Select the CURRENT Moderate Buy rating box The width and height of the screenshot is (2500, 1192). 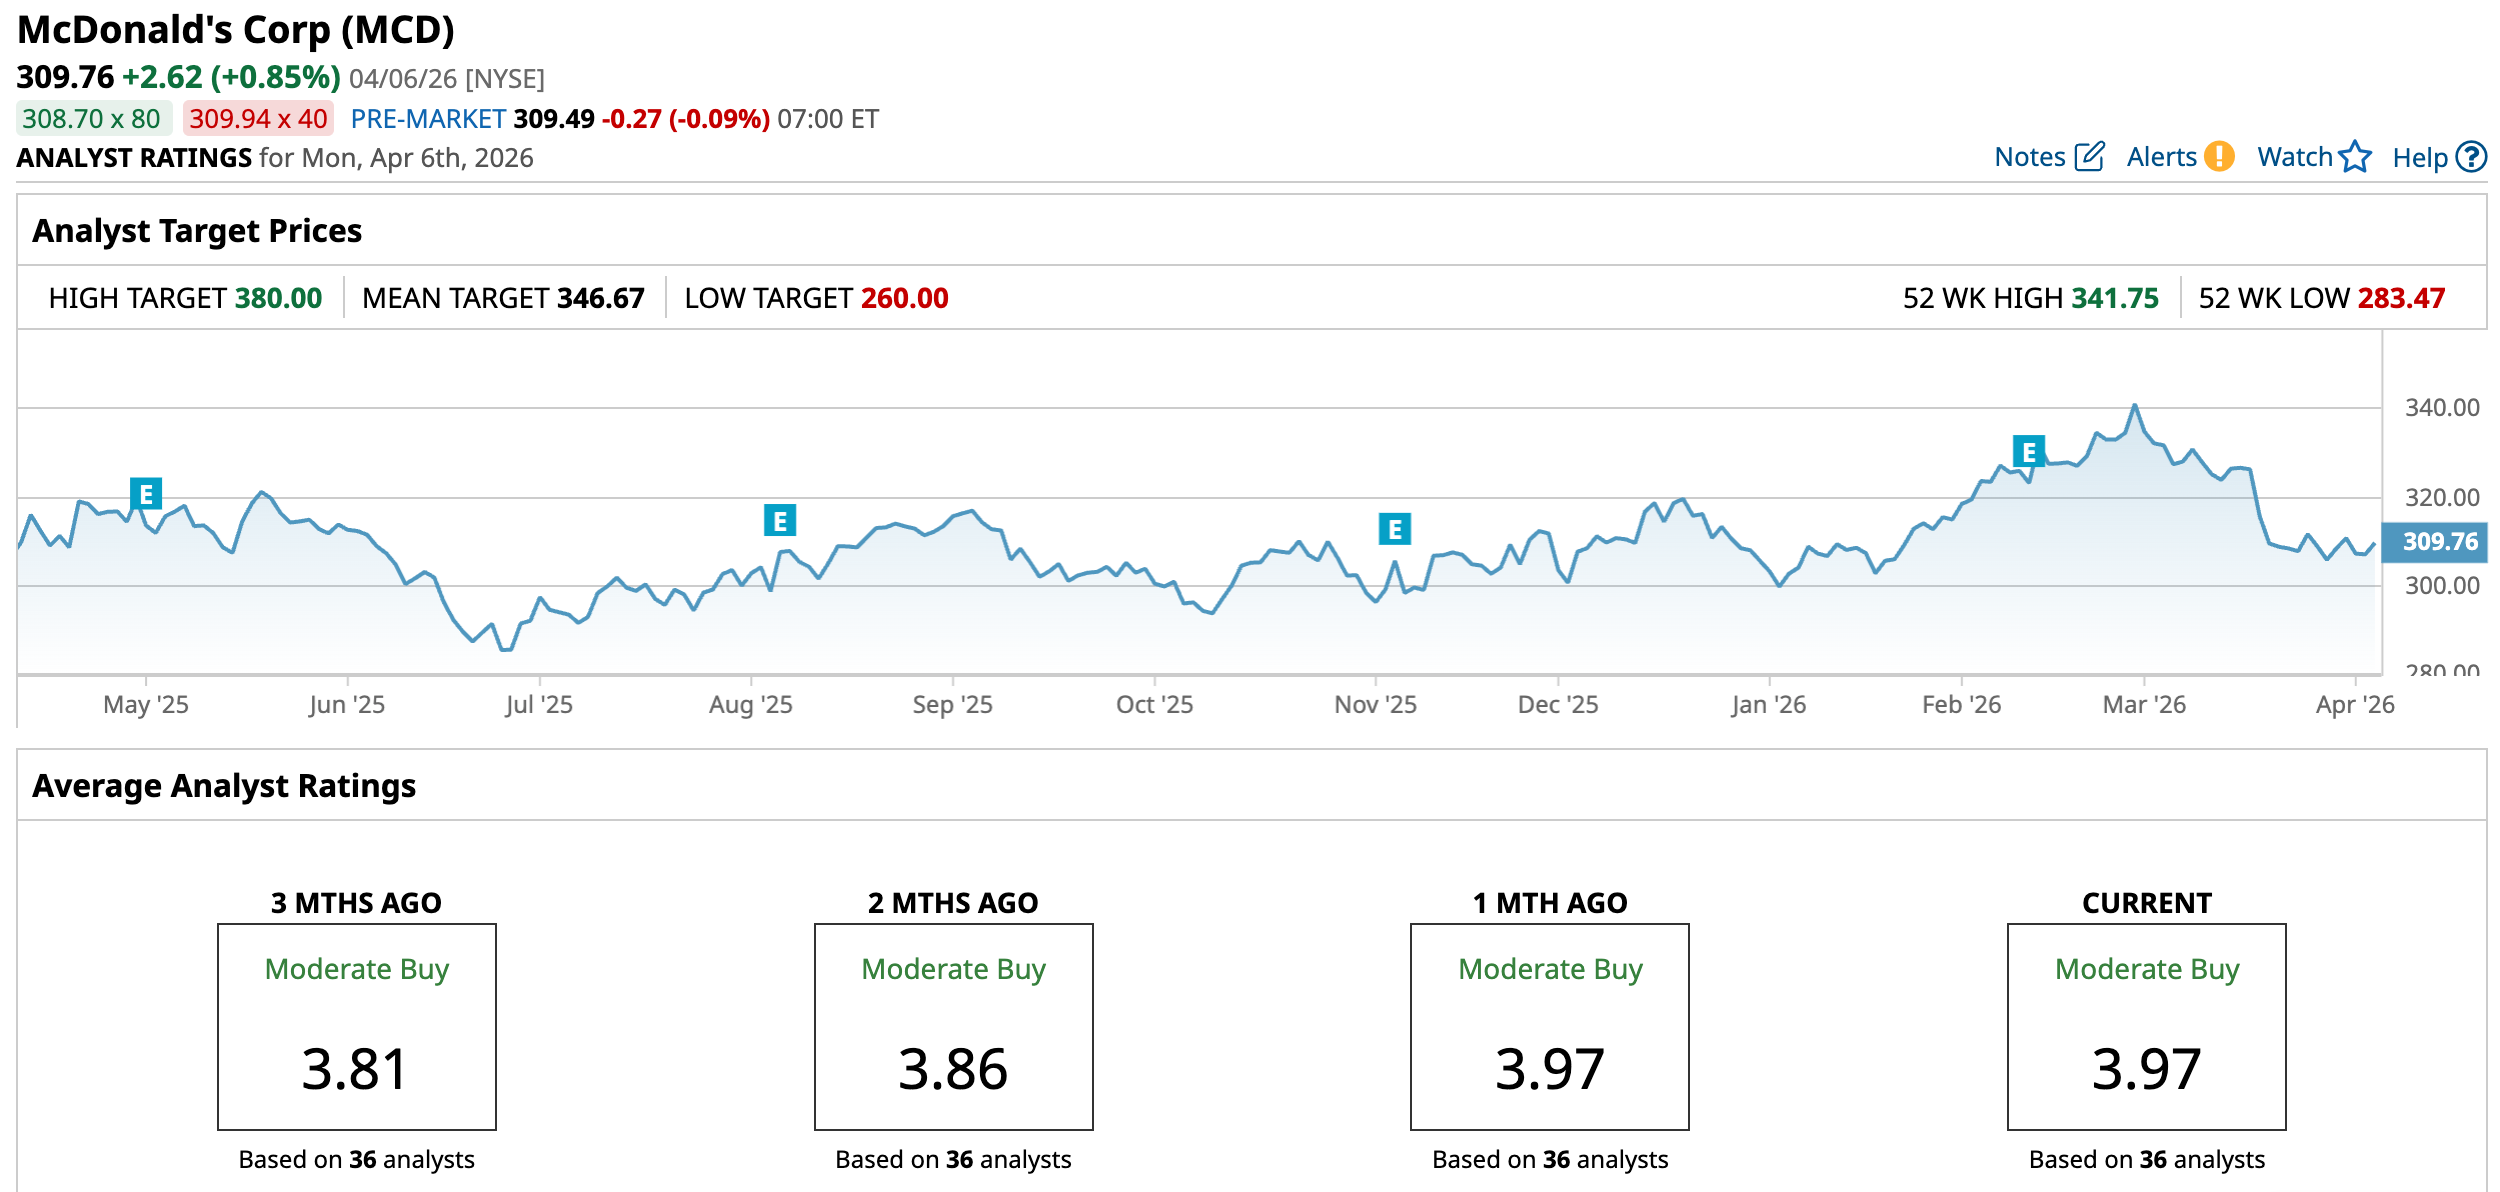click(x=2146, y=1027)
